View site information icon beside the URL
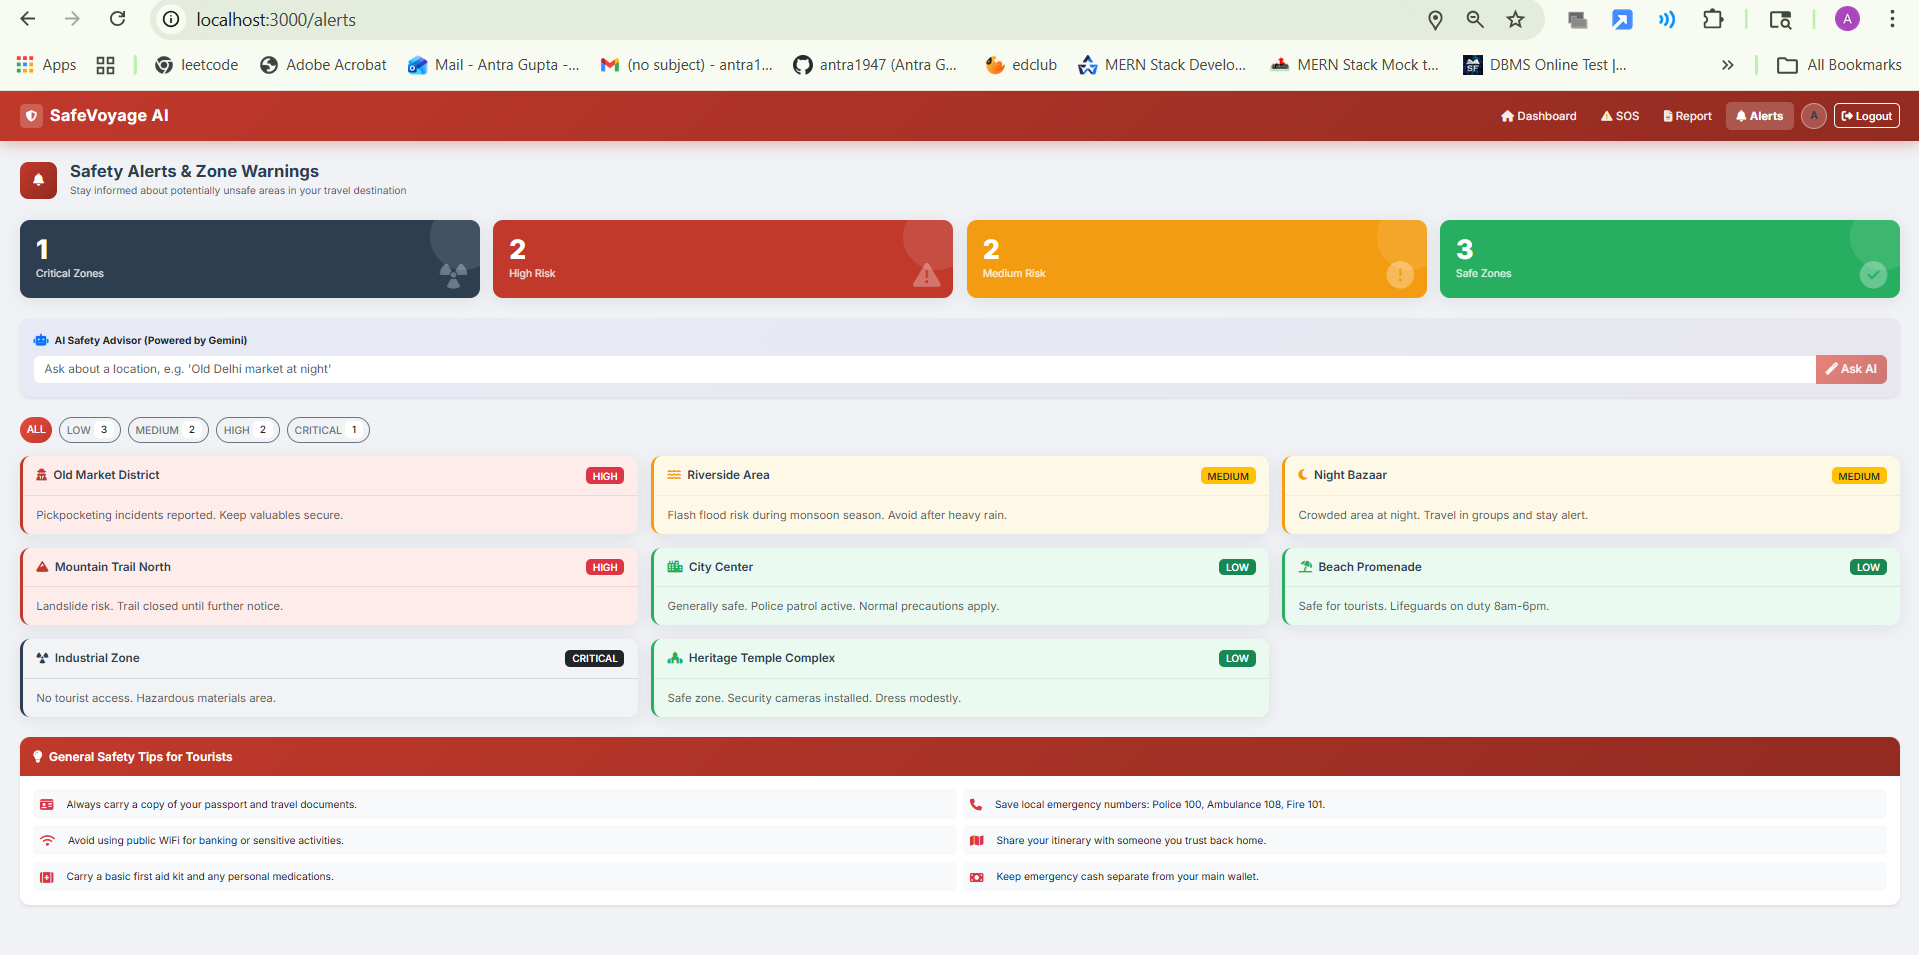 (171, 19)
